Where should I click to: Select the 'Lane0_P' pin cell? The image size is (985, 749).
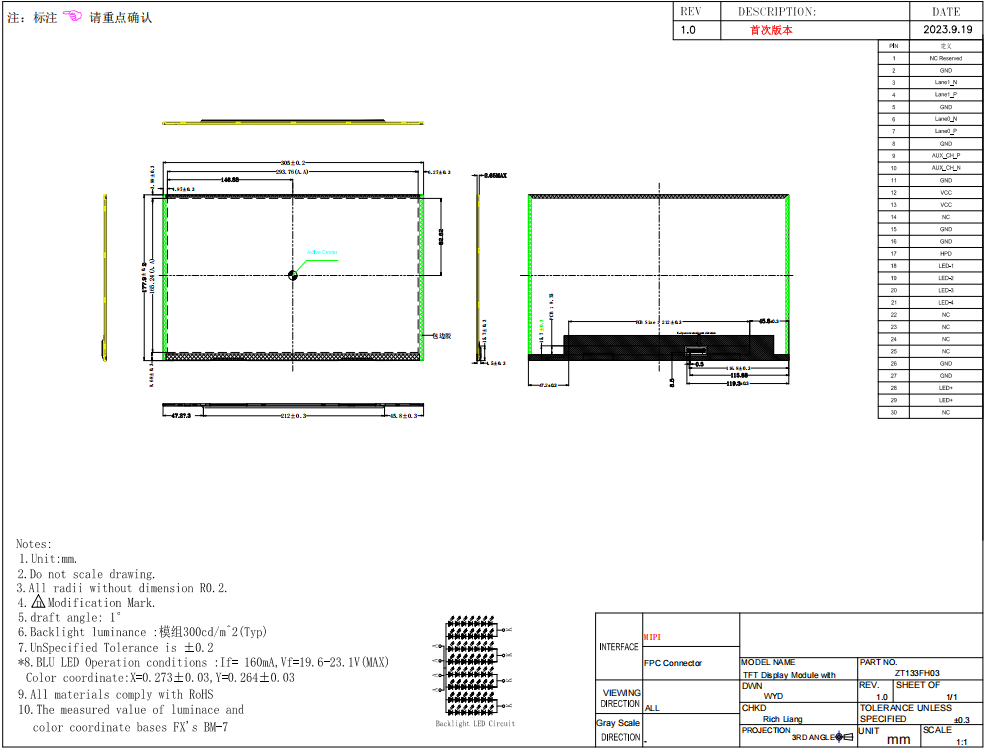pyautogui.click(x=946, y=131)
